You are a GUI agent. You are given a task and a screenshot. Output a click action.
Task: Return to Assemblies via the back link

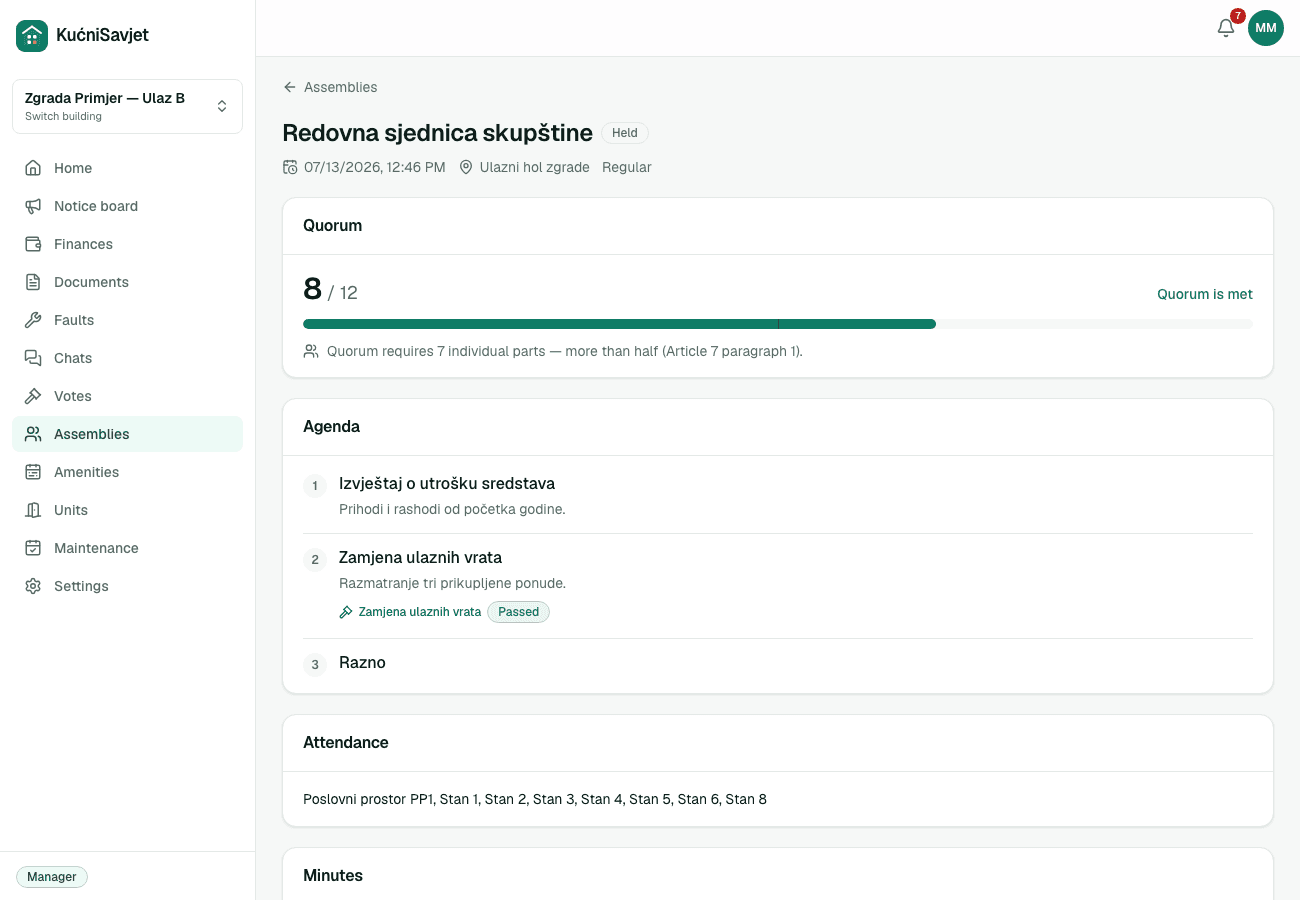click(330, 87)
